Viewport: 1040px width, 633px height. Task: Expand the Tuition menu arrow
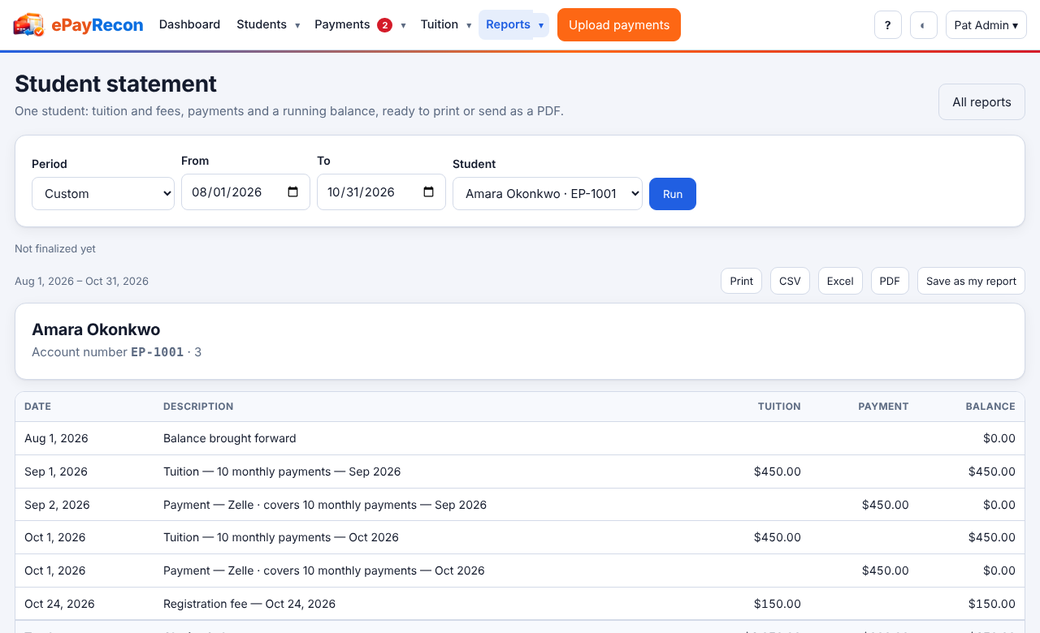pos(469,25)
